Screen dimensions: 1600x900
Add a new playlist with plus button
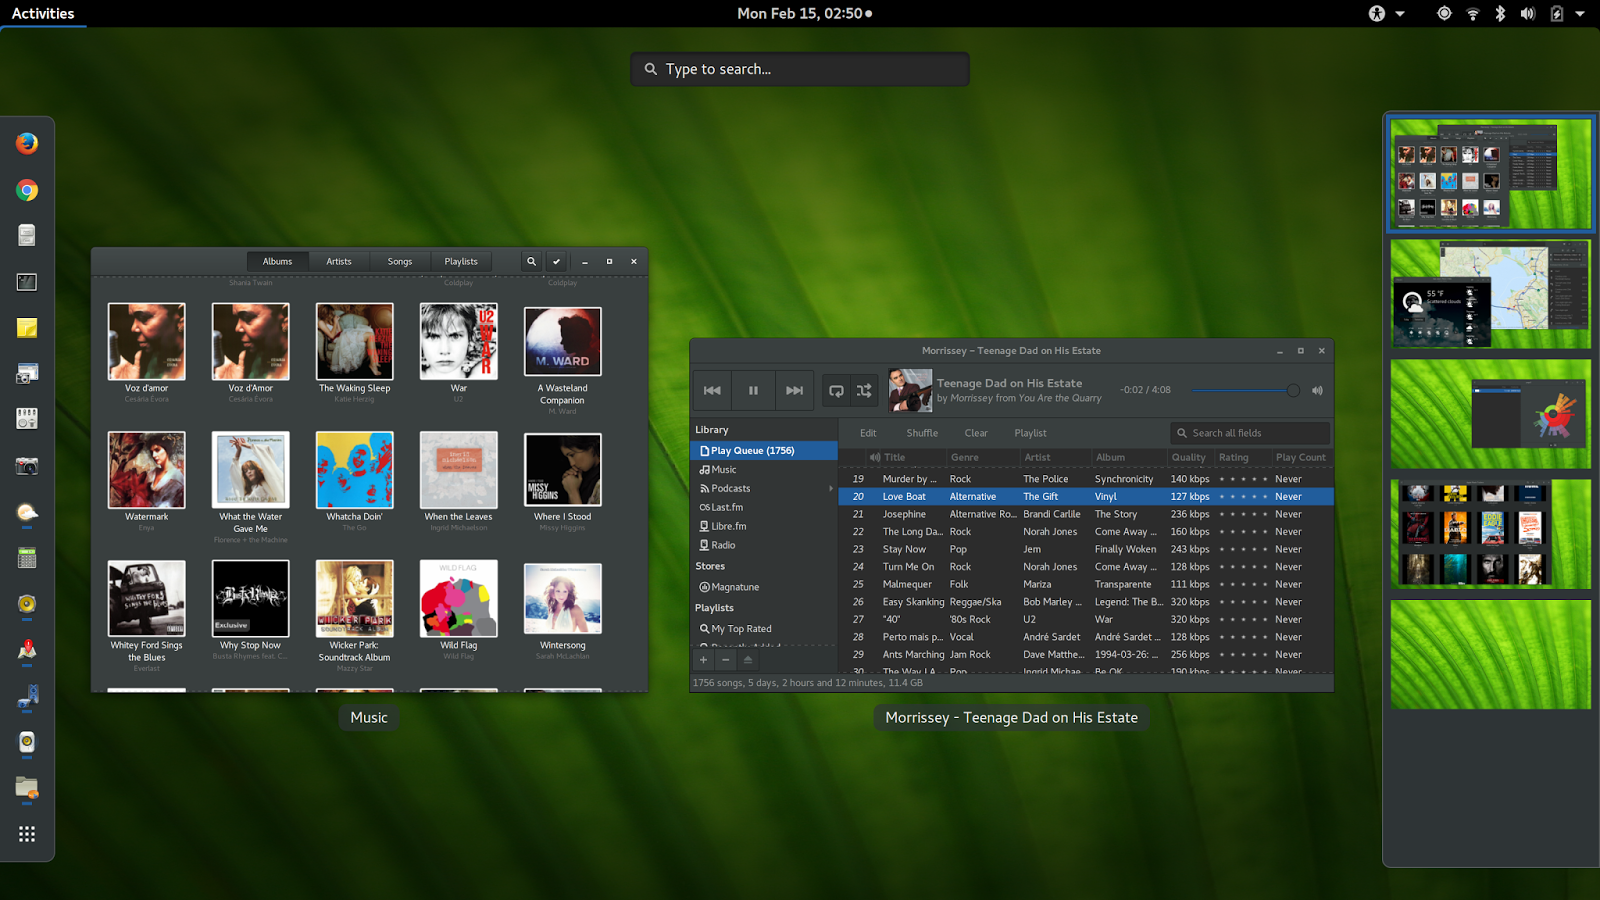[x=703, y=660]
